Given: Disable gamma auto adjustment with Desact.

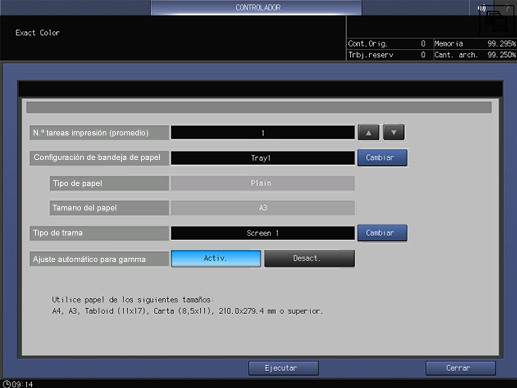Looking at the screenshot, I should coord(309,258).
